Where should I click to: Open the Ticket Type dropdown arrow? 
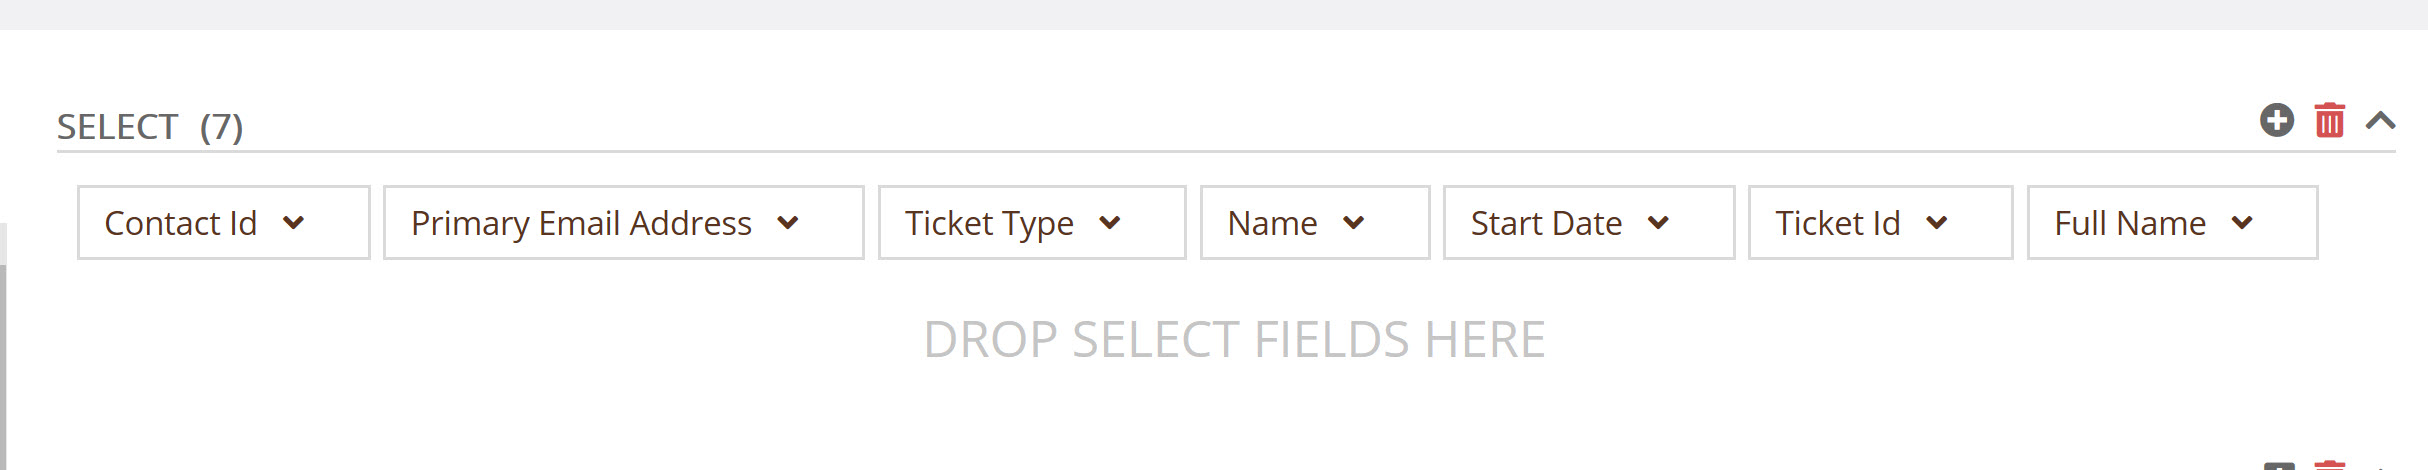(1110, 223)
